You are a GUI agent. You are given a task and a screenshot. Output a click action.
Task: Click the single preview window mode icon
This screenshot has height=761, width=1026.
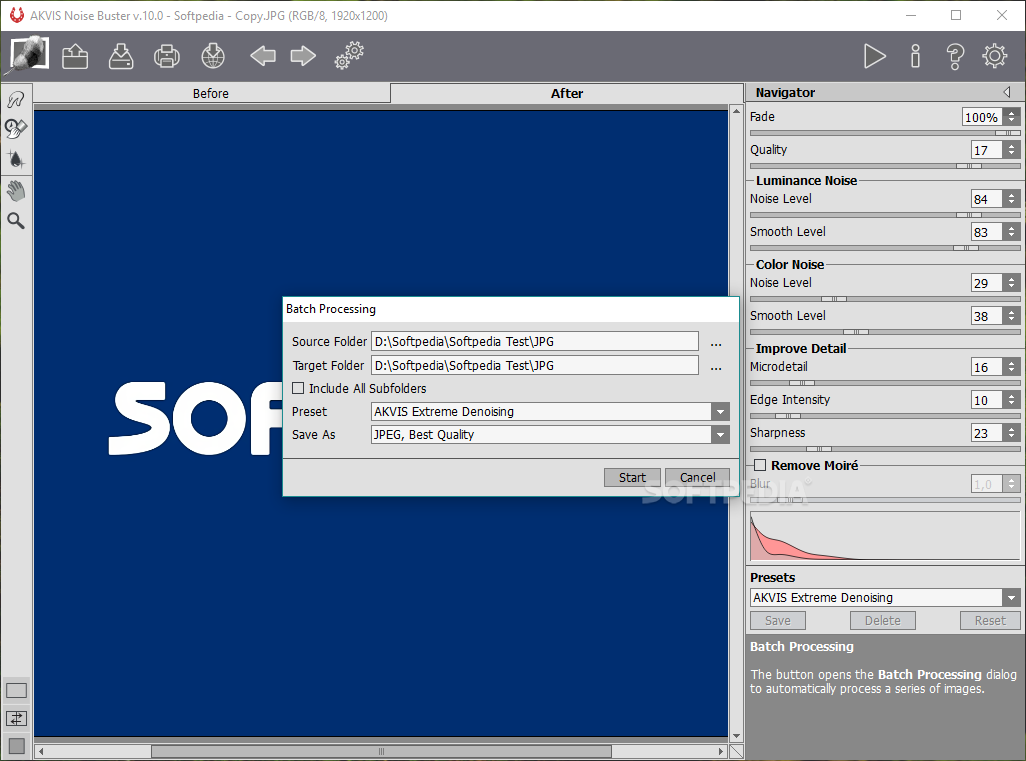tap(16, 690)
